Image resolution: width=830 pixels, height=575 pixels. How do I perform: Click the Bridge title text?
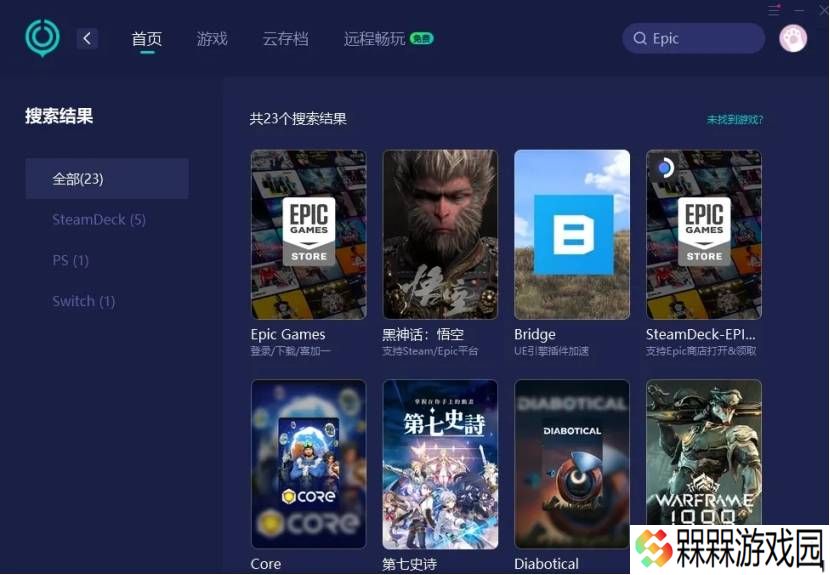pyautogui.click(x=535, y=335)
